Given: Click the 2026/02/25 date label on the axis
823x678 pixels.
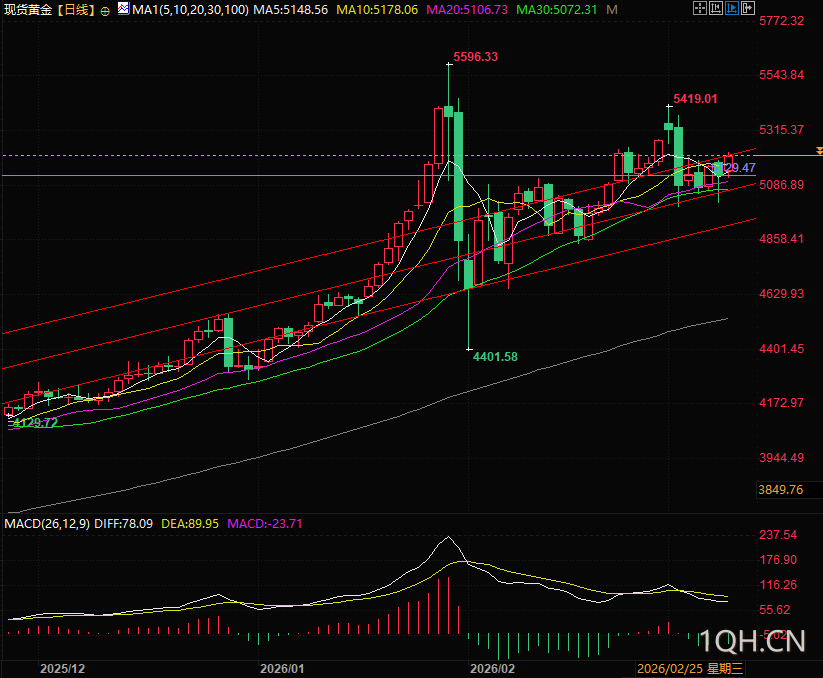Looking at the screenshot, I should pos(671,667).
